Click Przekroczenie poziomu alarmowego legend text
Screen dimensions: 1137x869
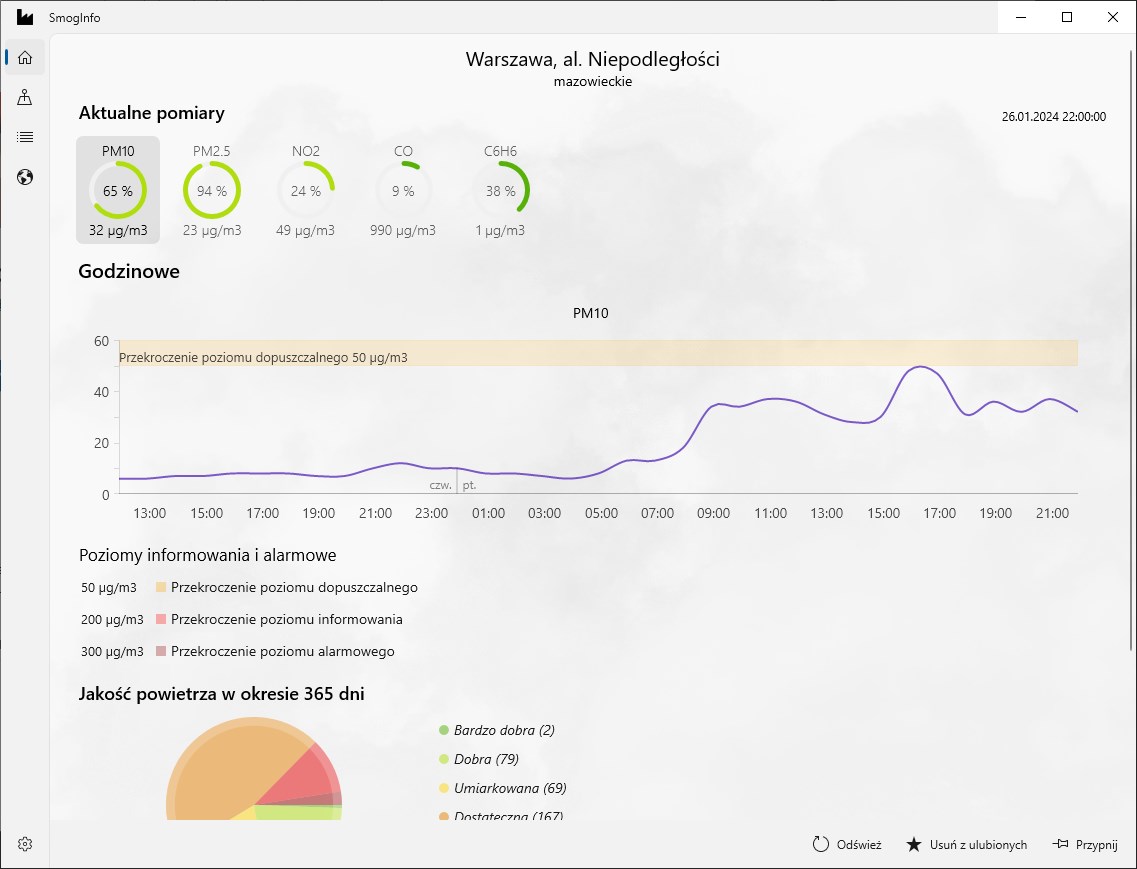[283, 651]
